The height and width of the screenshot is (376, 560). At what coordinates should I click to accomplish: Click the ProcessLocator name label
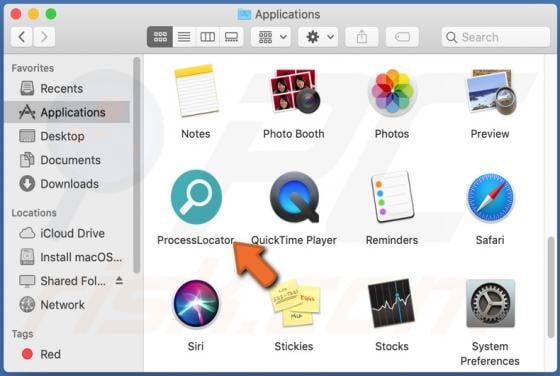[x=196, y=240]
